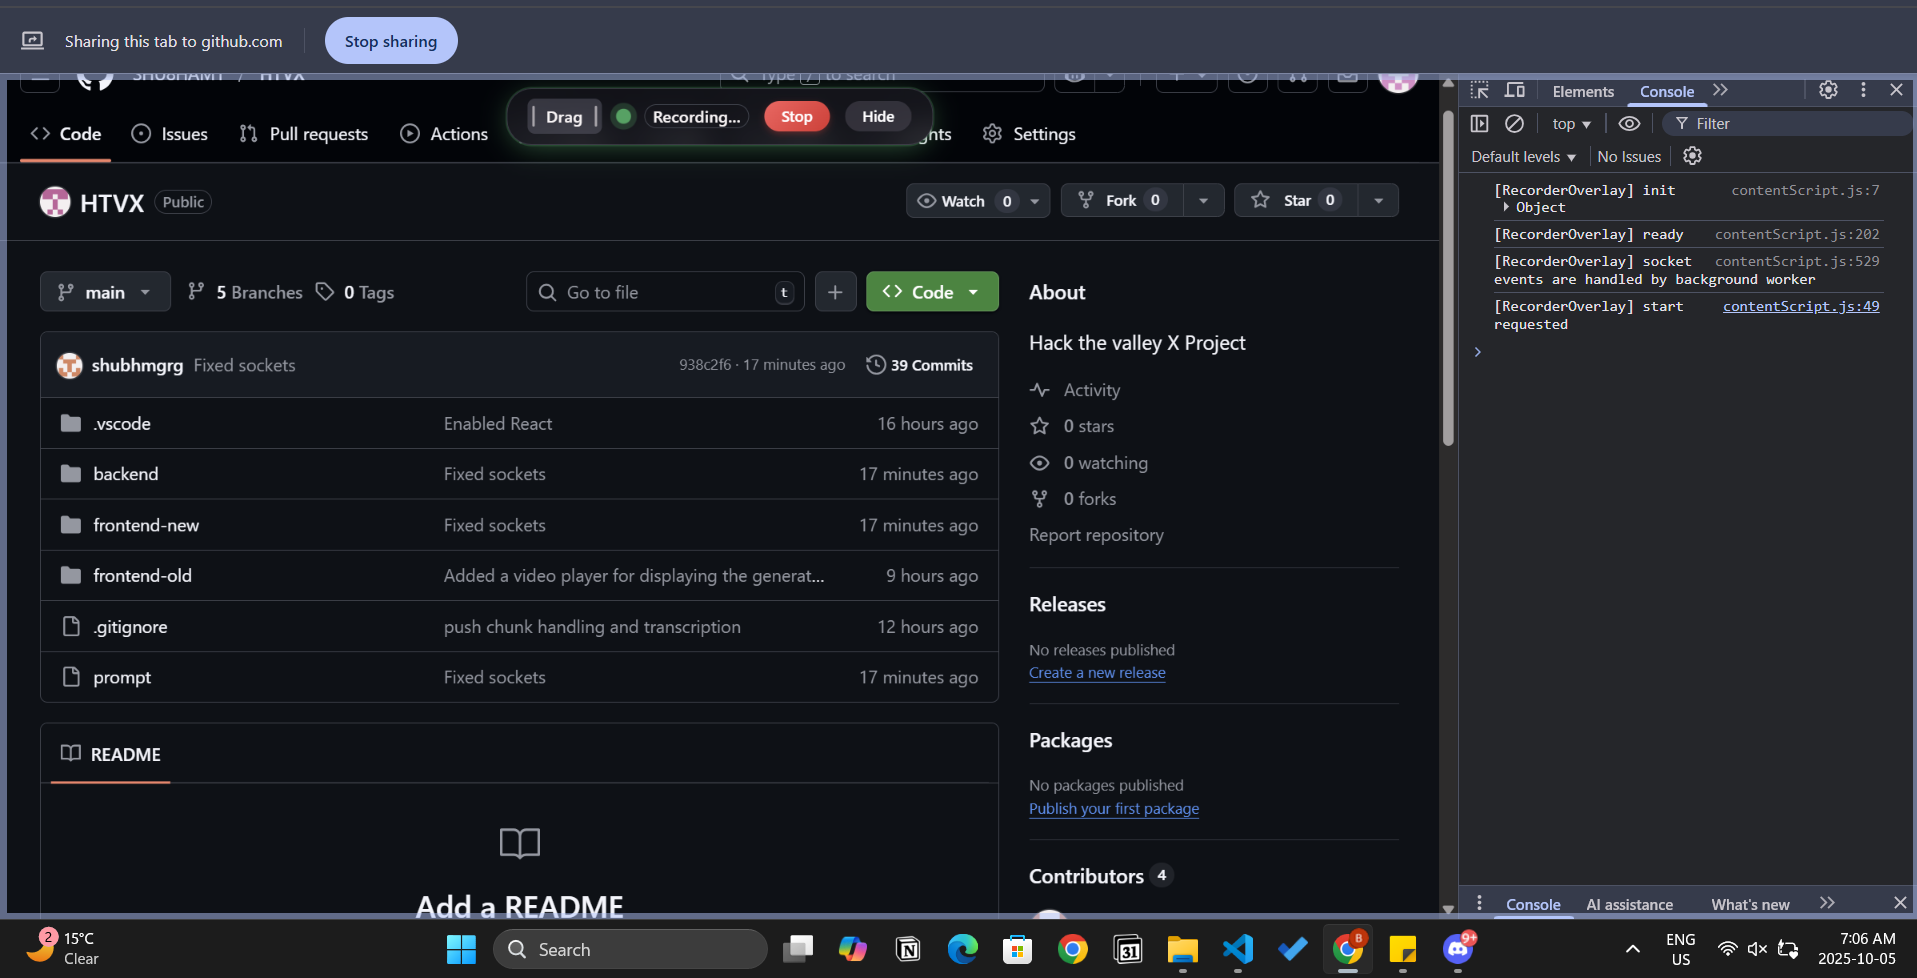Image resolution: width=1917 pixels, height=978 pixels.
Task: Click the DevTools inspect element icon
Action: coord(1480,91)
